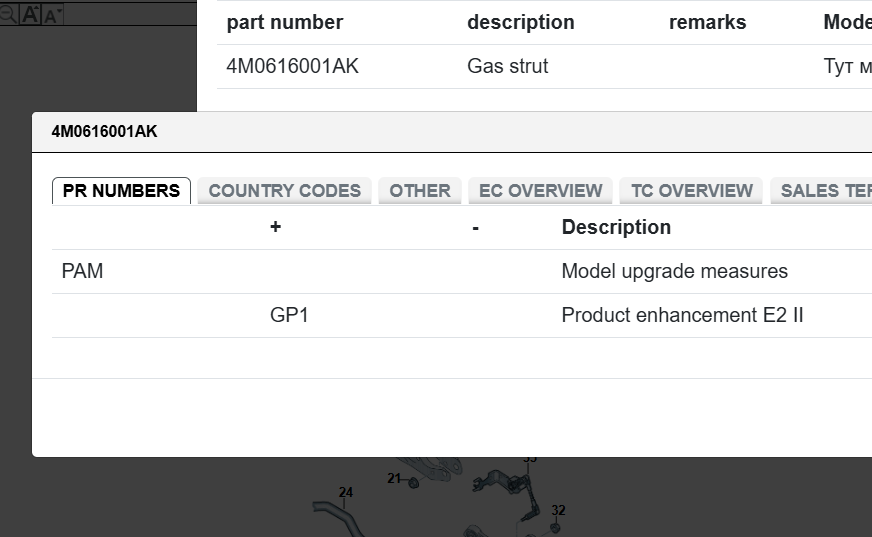Viewport: 872px width, 537px height.
Task: Click part label 24 in the diagram
Action: [345, 492]
